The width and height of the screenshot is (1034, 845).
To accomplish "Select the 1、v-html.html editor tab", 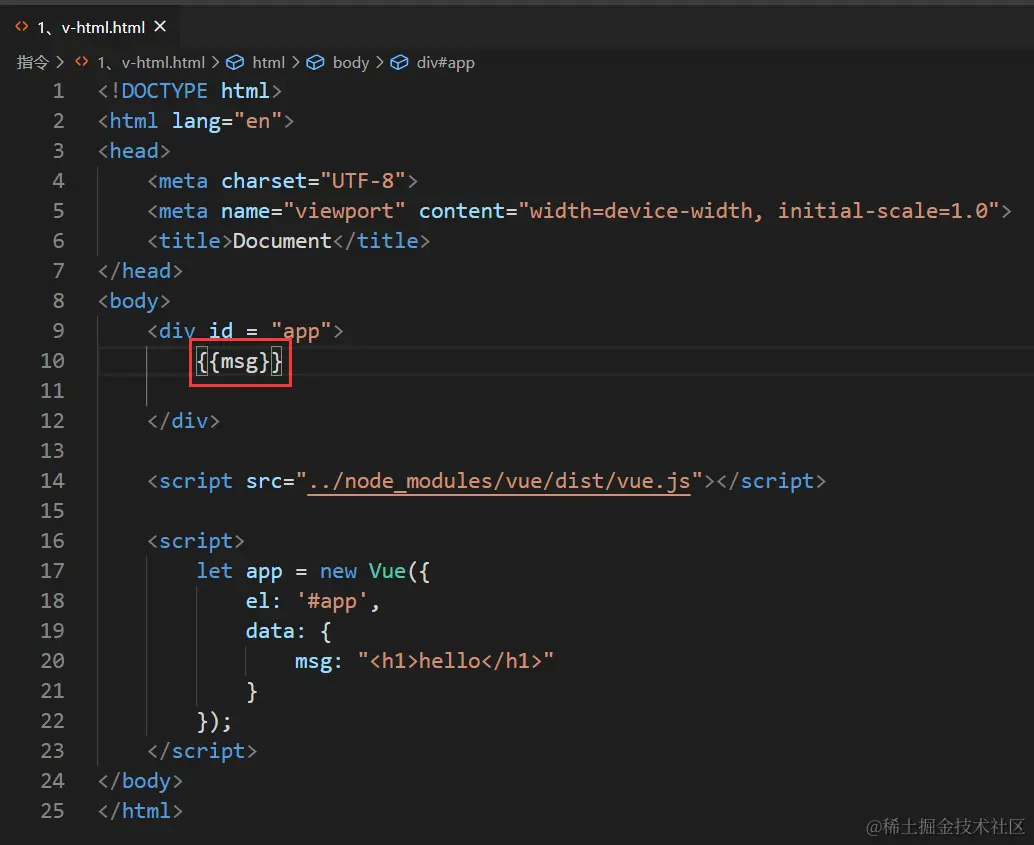I will pyautogui.click(x=90, y=27).
